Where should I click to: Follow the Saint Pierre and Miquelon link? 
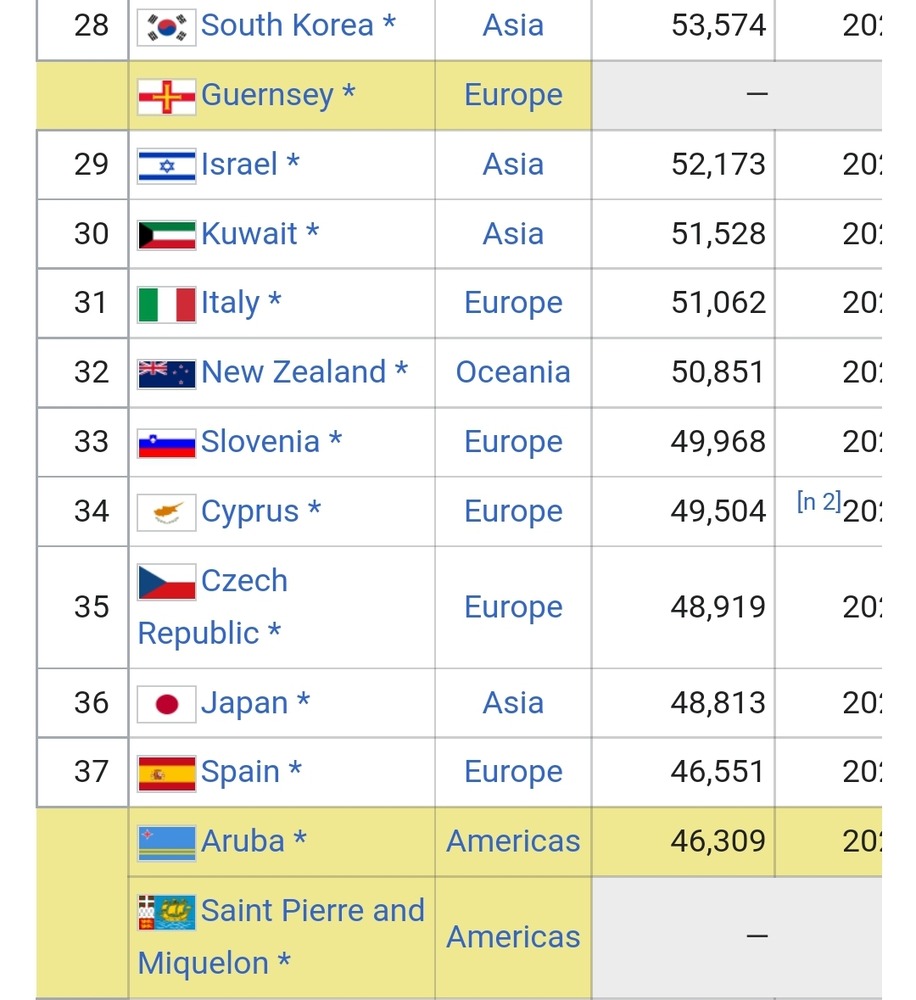point(312,911)
